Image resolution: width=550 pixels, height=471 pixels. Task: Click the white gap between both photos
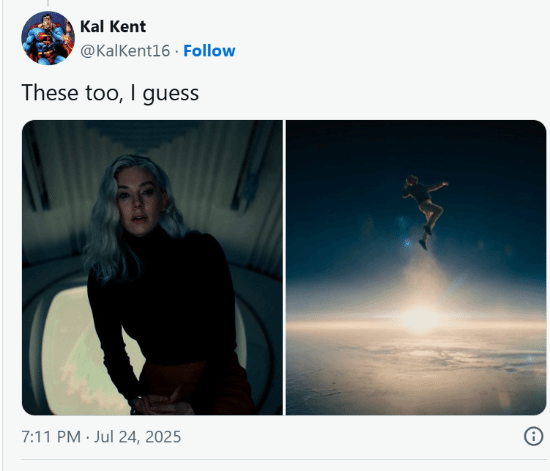coord(284,268)
